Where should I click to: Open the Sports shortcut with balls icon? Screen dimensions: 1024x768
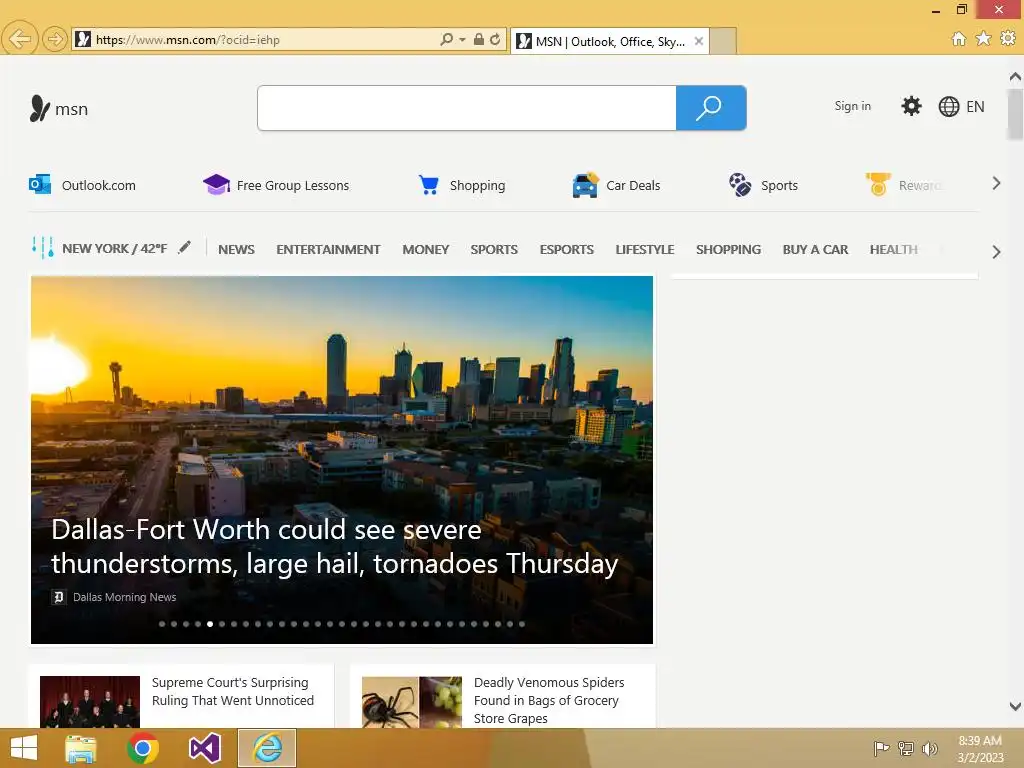pos(763,185)
